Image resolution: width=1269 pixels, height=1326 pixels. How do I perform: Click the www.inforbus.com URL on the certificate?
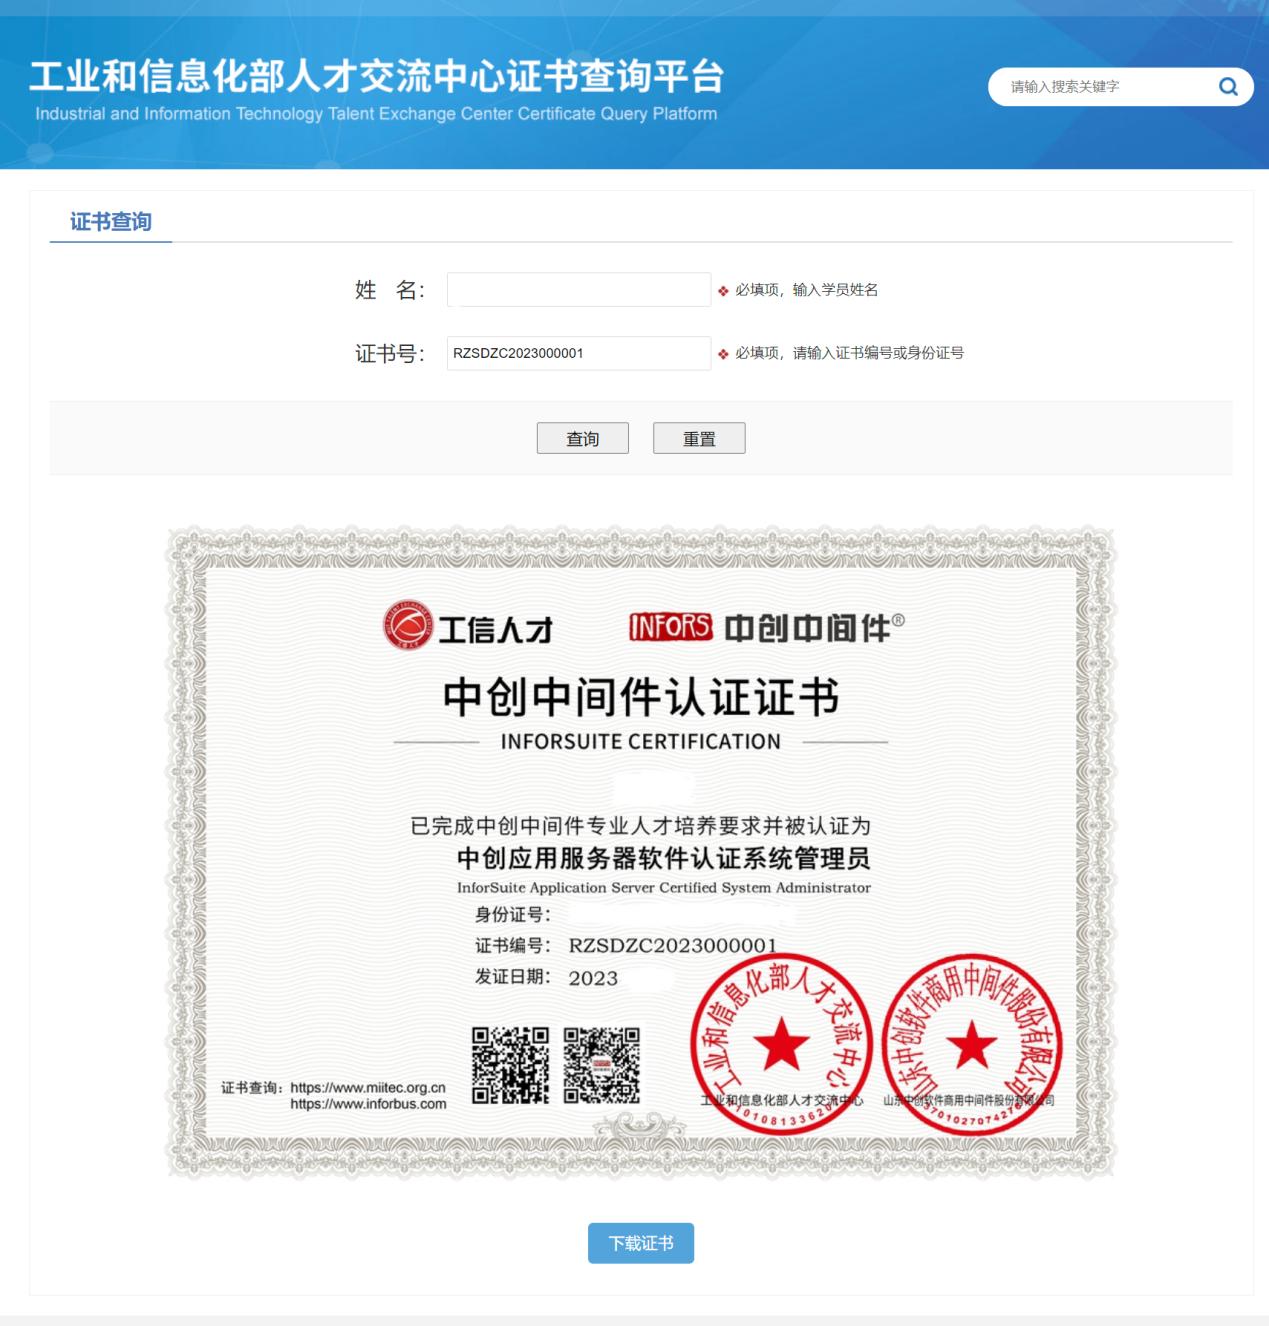coord(368,1104)
